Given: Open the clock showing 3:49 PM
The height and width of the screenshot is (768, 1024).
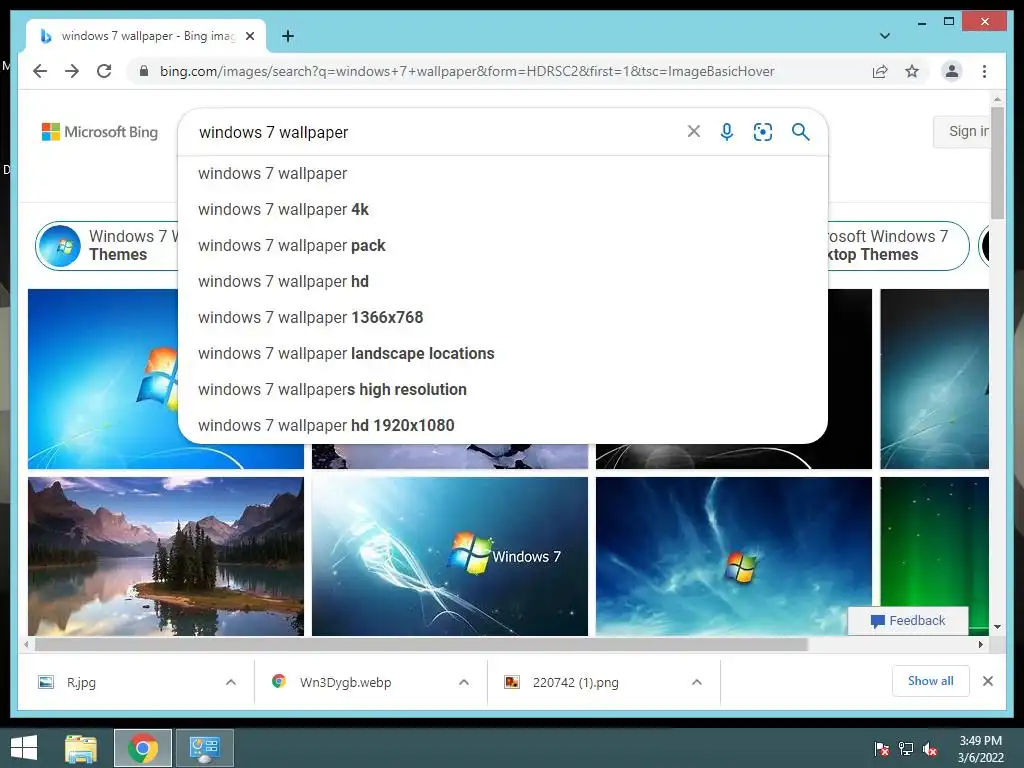Looking at the screenshot, I should [x=980, y=749].
